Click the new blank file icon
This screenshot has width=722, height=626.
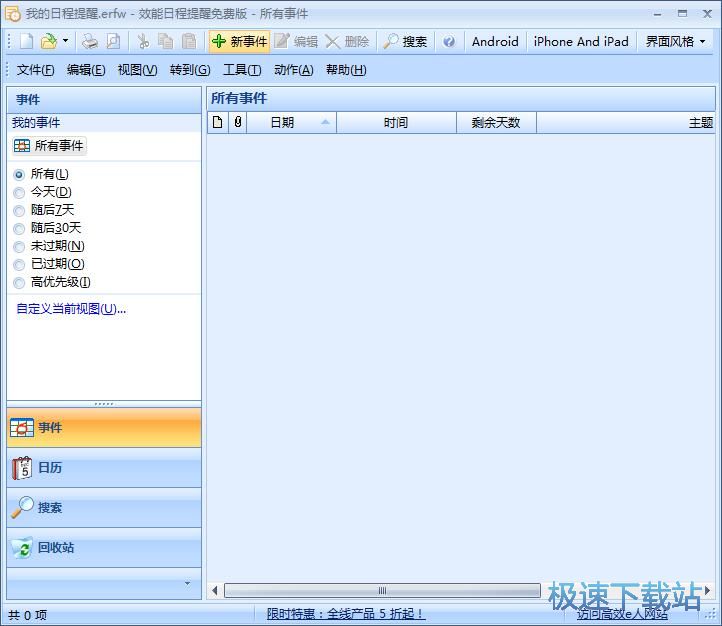(26, 41)
